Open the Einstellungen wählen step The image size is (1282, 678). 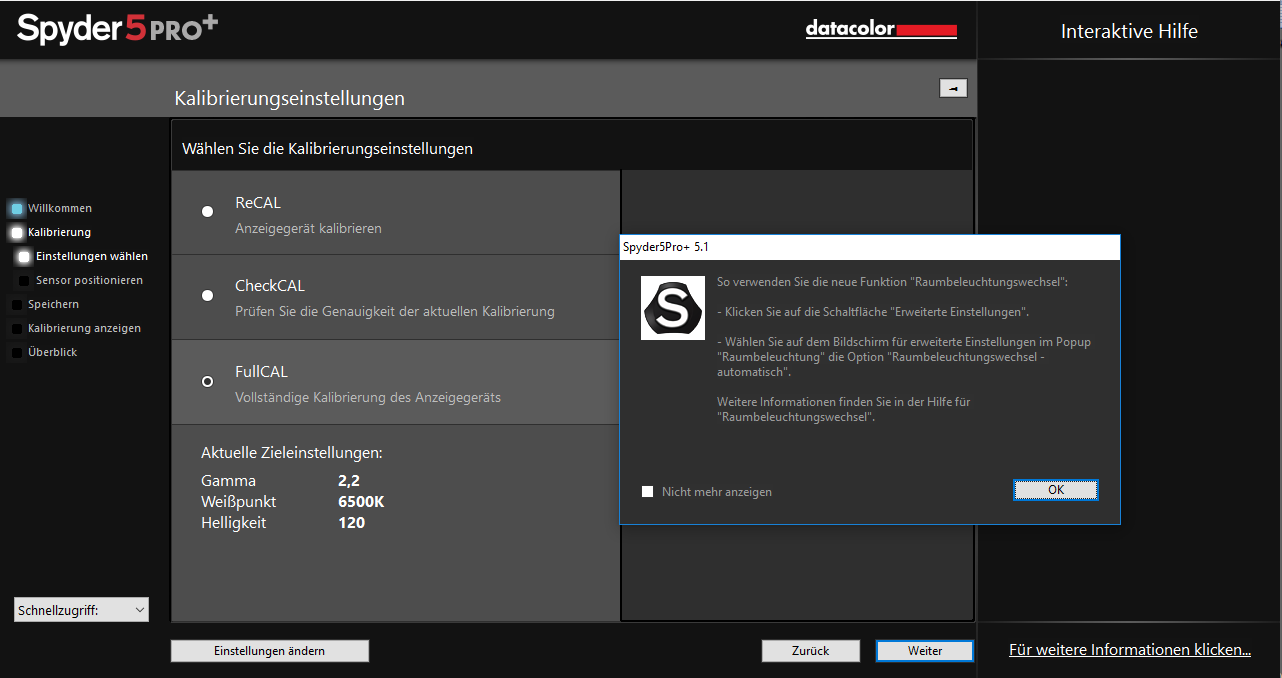(x=92, y=257)
